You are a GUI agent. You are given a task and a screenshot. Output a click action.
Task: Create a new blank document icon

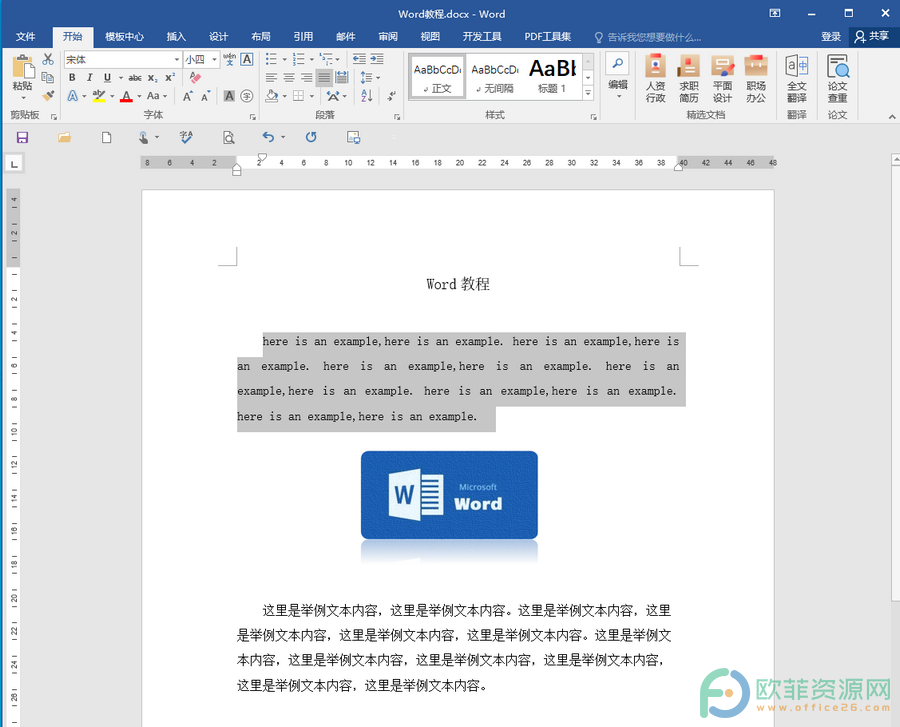click(106, 137)
